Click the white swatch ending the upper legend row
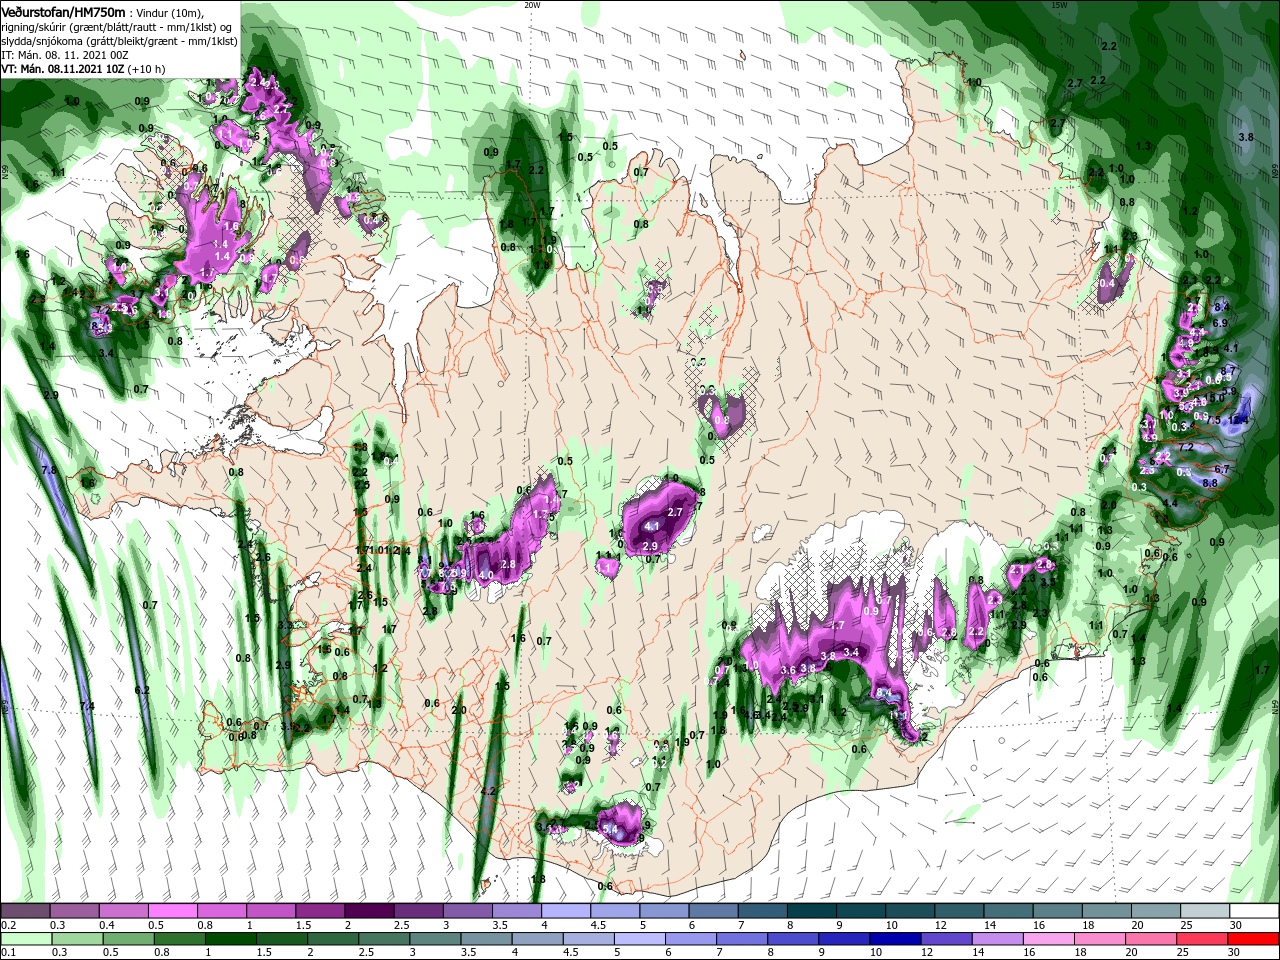 [1255, 911]
